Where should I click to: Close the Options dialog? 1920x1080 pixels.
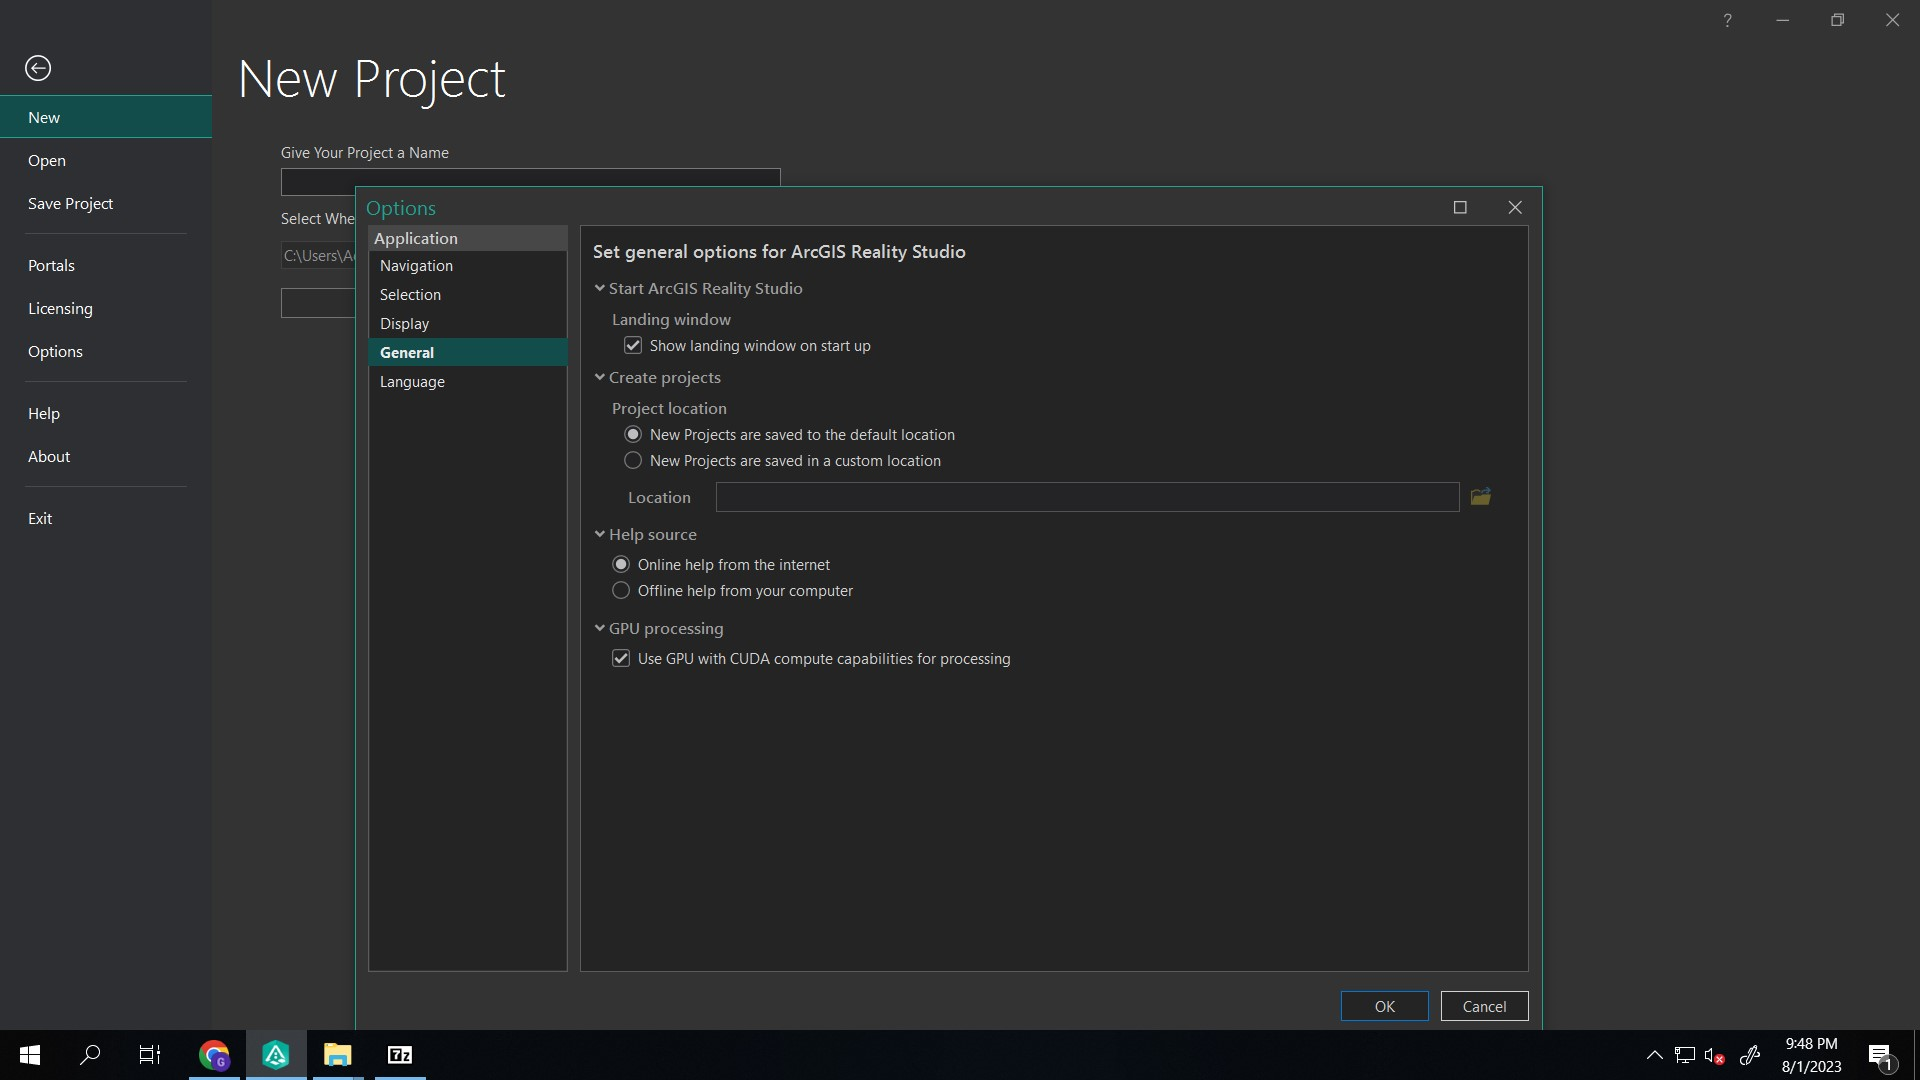click(x=1515, y=208)
